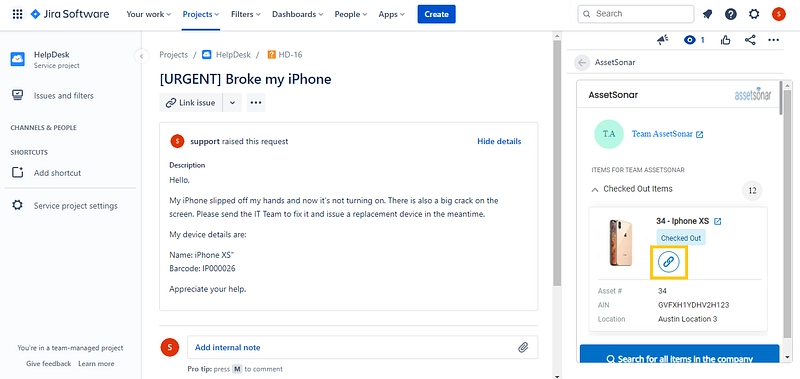800x379 pixels.
Task: Click Projects in the breadcrumb
Action: [x=173, y=55]
